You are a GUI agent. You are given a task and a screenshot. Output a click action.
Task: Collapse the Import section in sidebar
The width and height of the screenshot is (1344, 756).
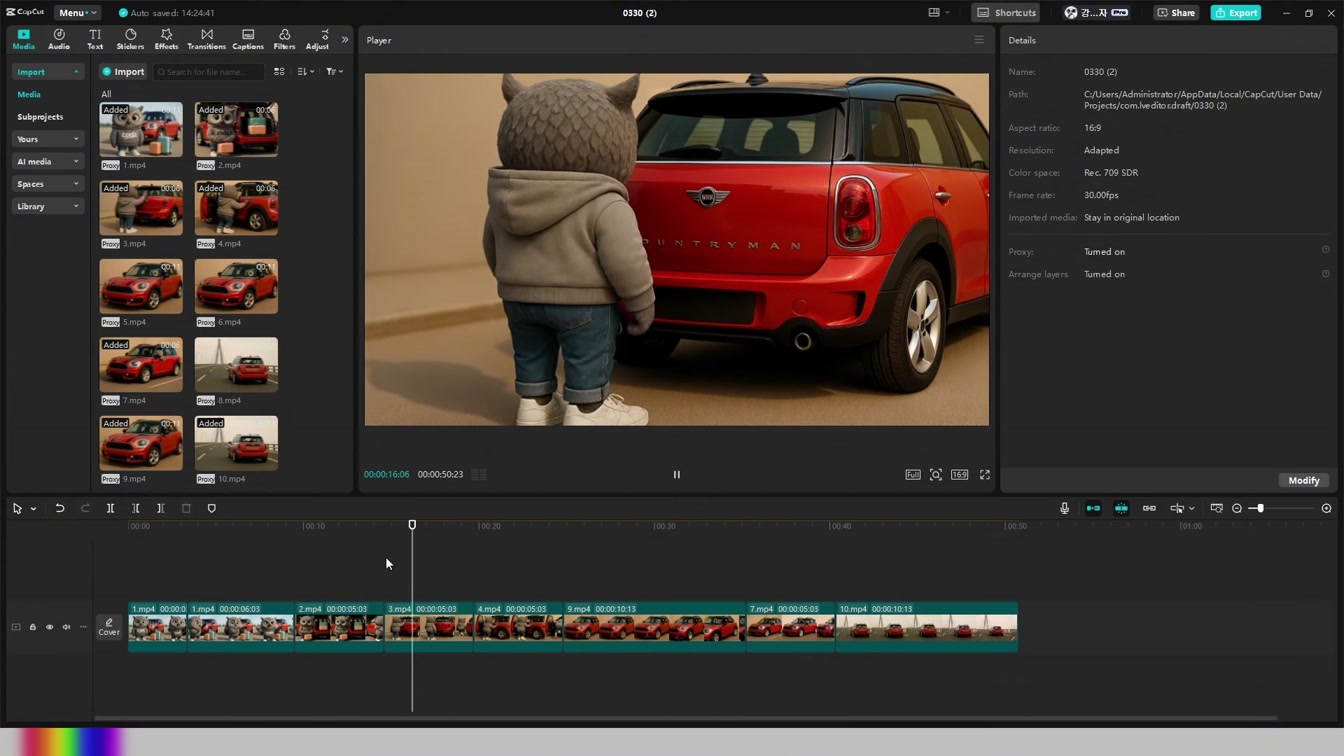point(47,72)
